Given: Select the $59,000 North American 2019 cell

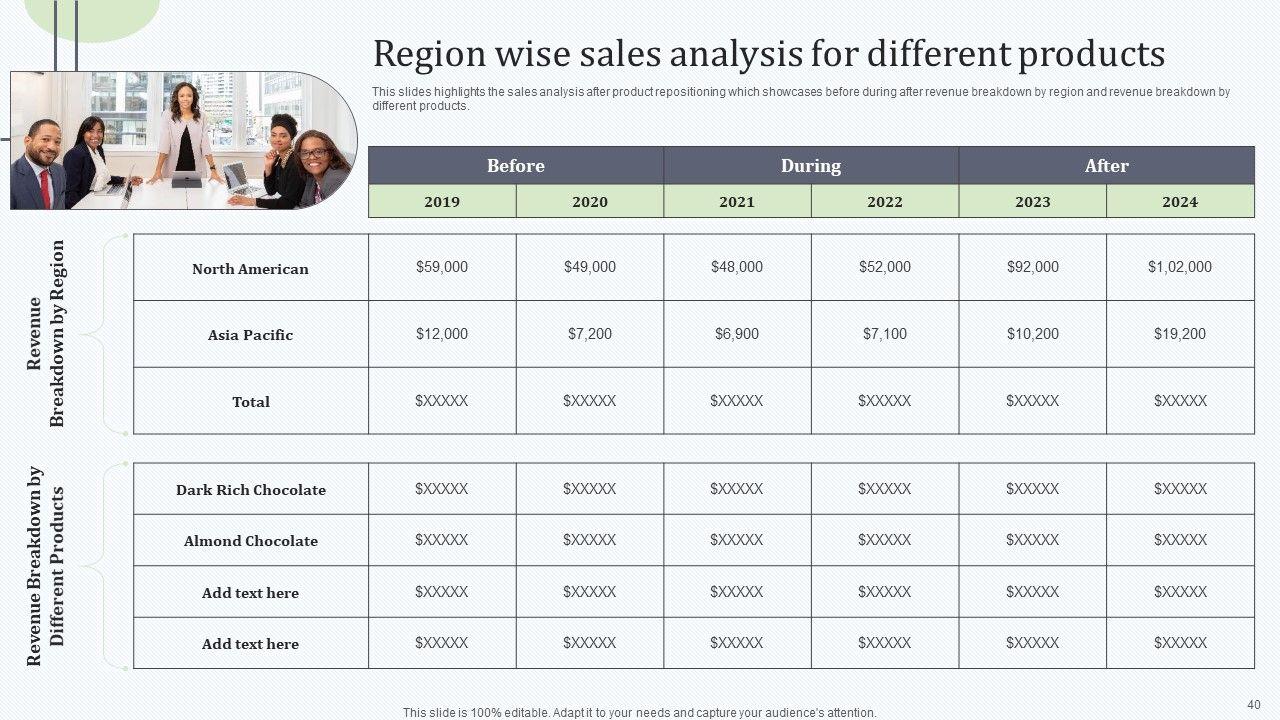Looking at the screenshot, I should (442, 267).
